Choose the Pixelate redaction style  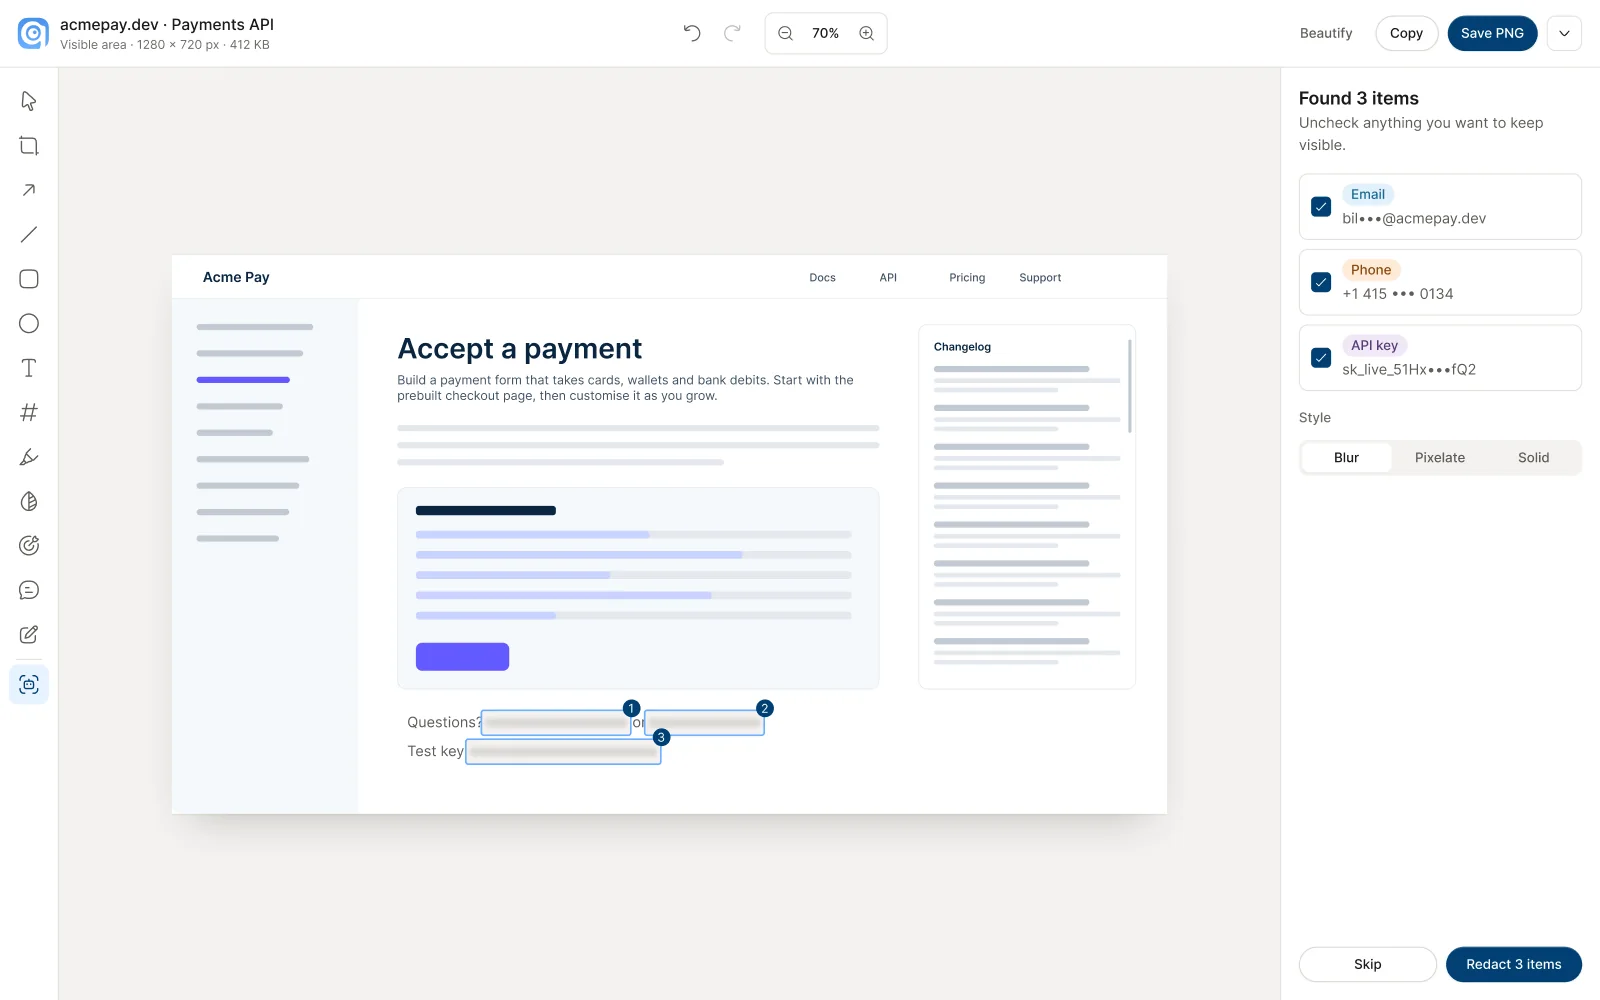pos(1440,457)
